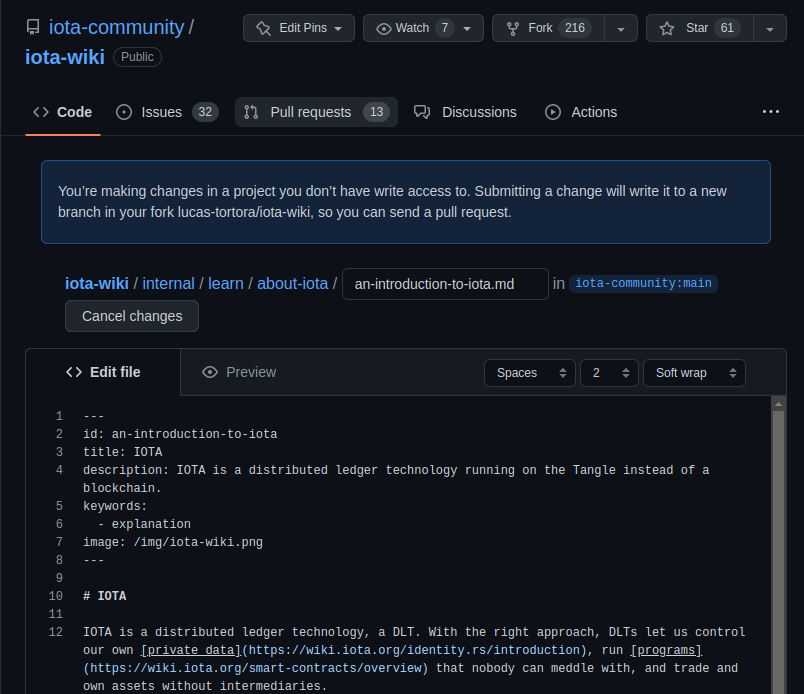Click the brackets icon in Edit file tab
Image resolution: width=804 pixels, height=694 pixels.
74,372
